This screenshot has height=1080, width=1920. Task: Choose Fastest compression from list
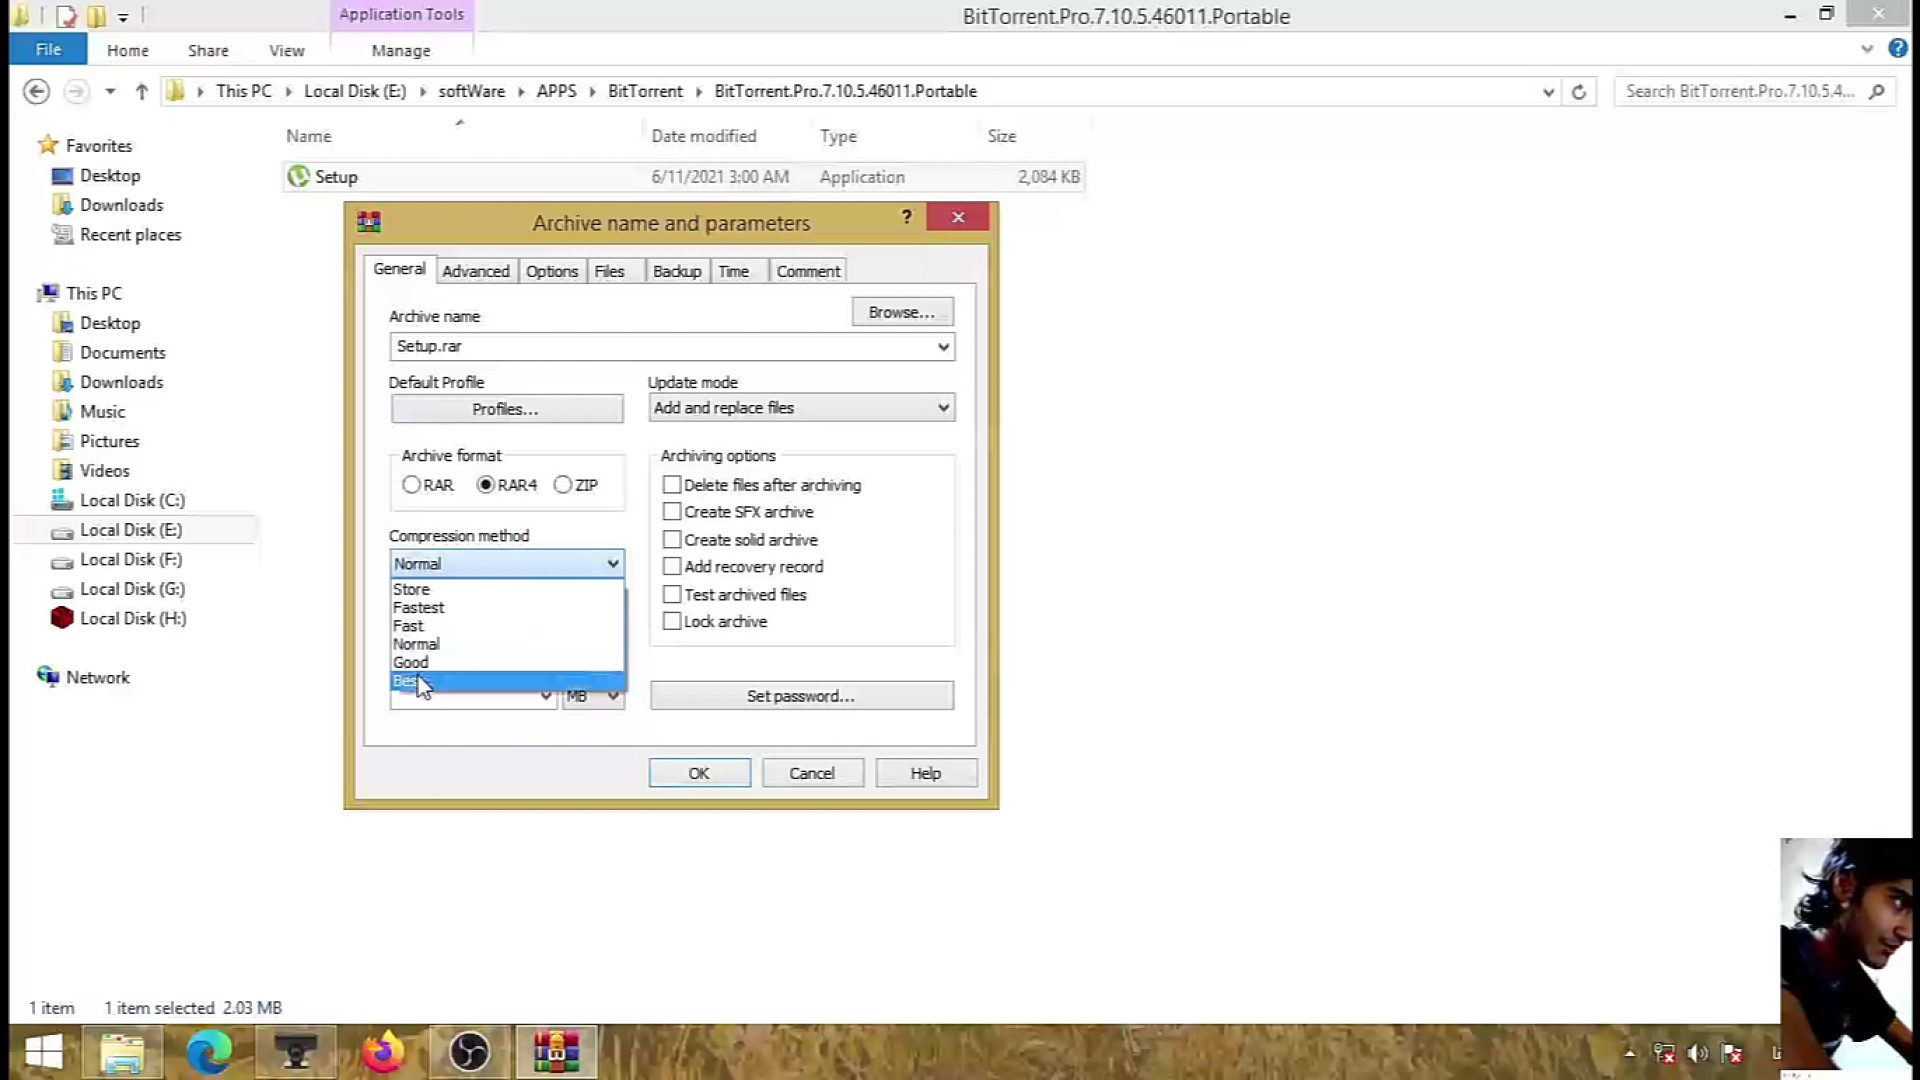pyautogui.click(x=507, y=608)
